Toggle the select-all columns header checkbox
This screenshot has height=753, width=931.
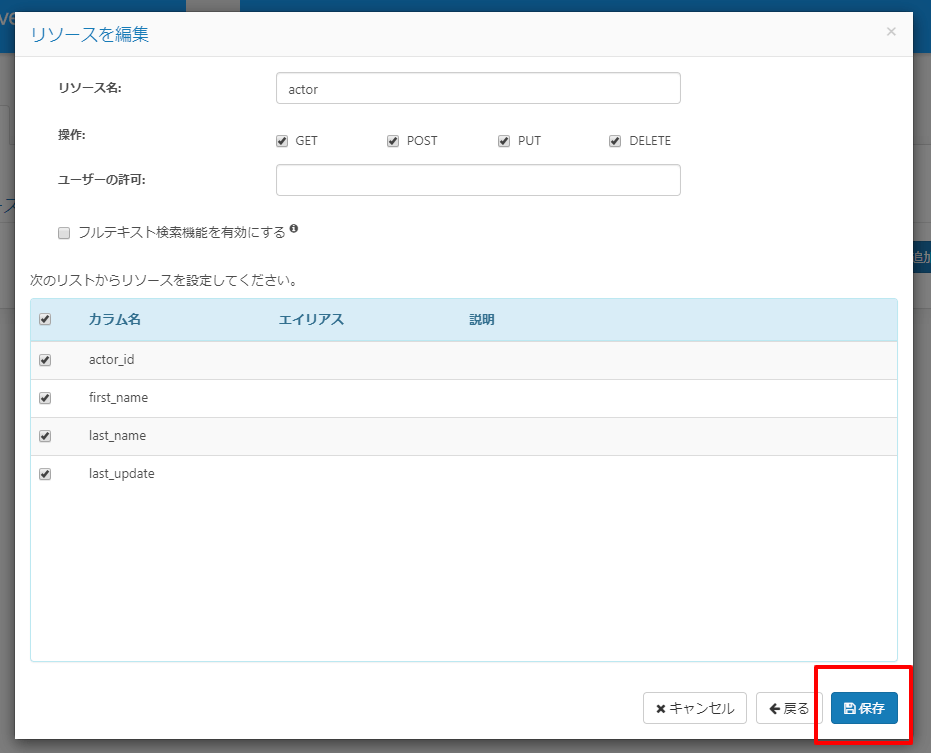[x=45, y=319]
